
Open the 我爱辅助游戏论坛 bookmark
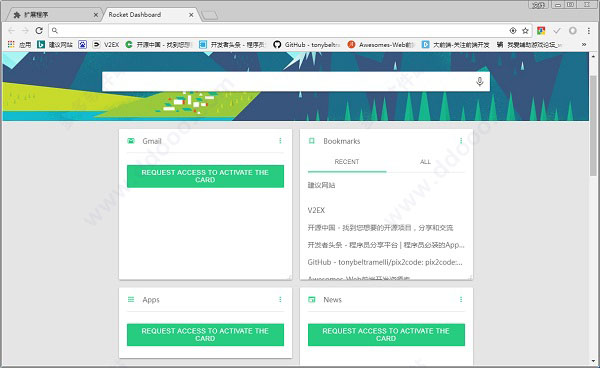point(529,45)
